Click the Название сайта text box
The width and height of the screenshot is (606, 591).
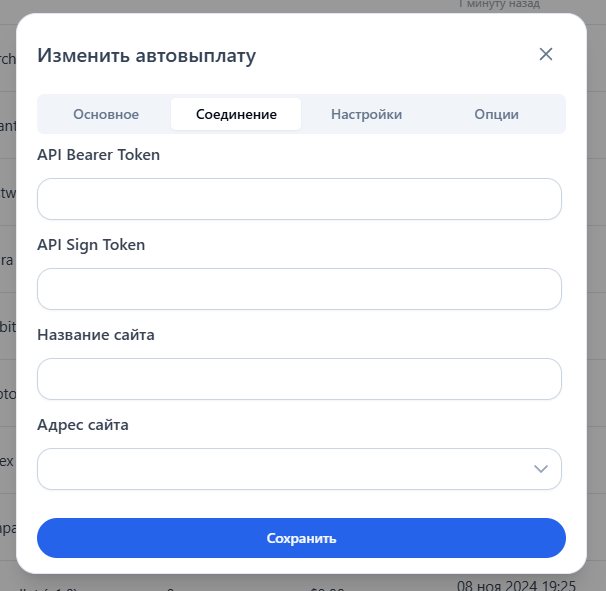point(299,379)
